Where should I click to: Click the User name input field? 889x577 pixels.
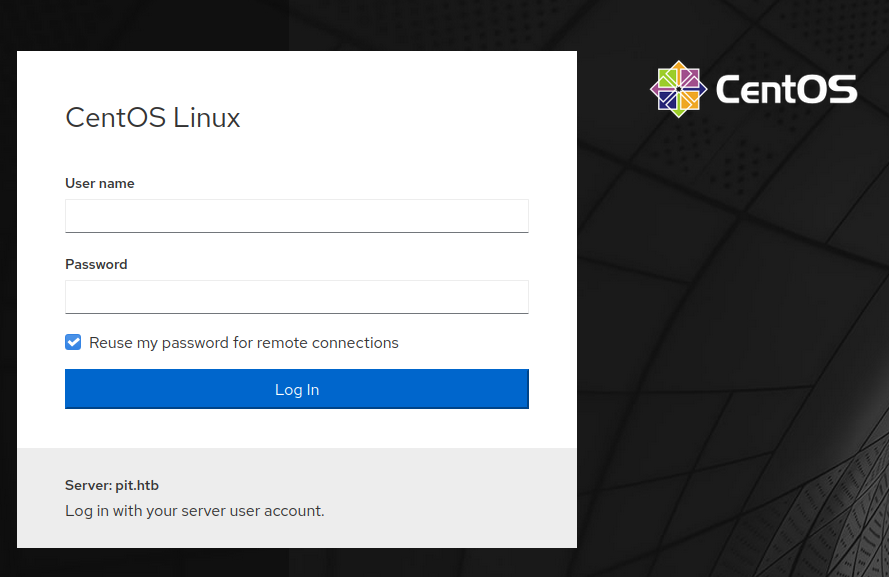click(297, 215)
